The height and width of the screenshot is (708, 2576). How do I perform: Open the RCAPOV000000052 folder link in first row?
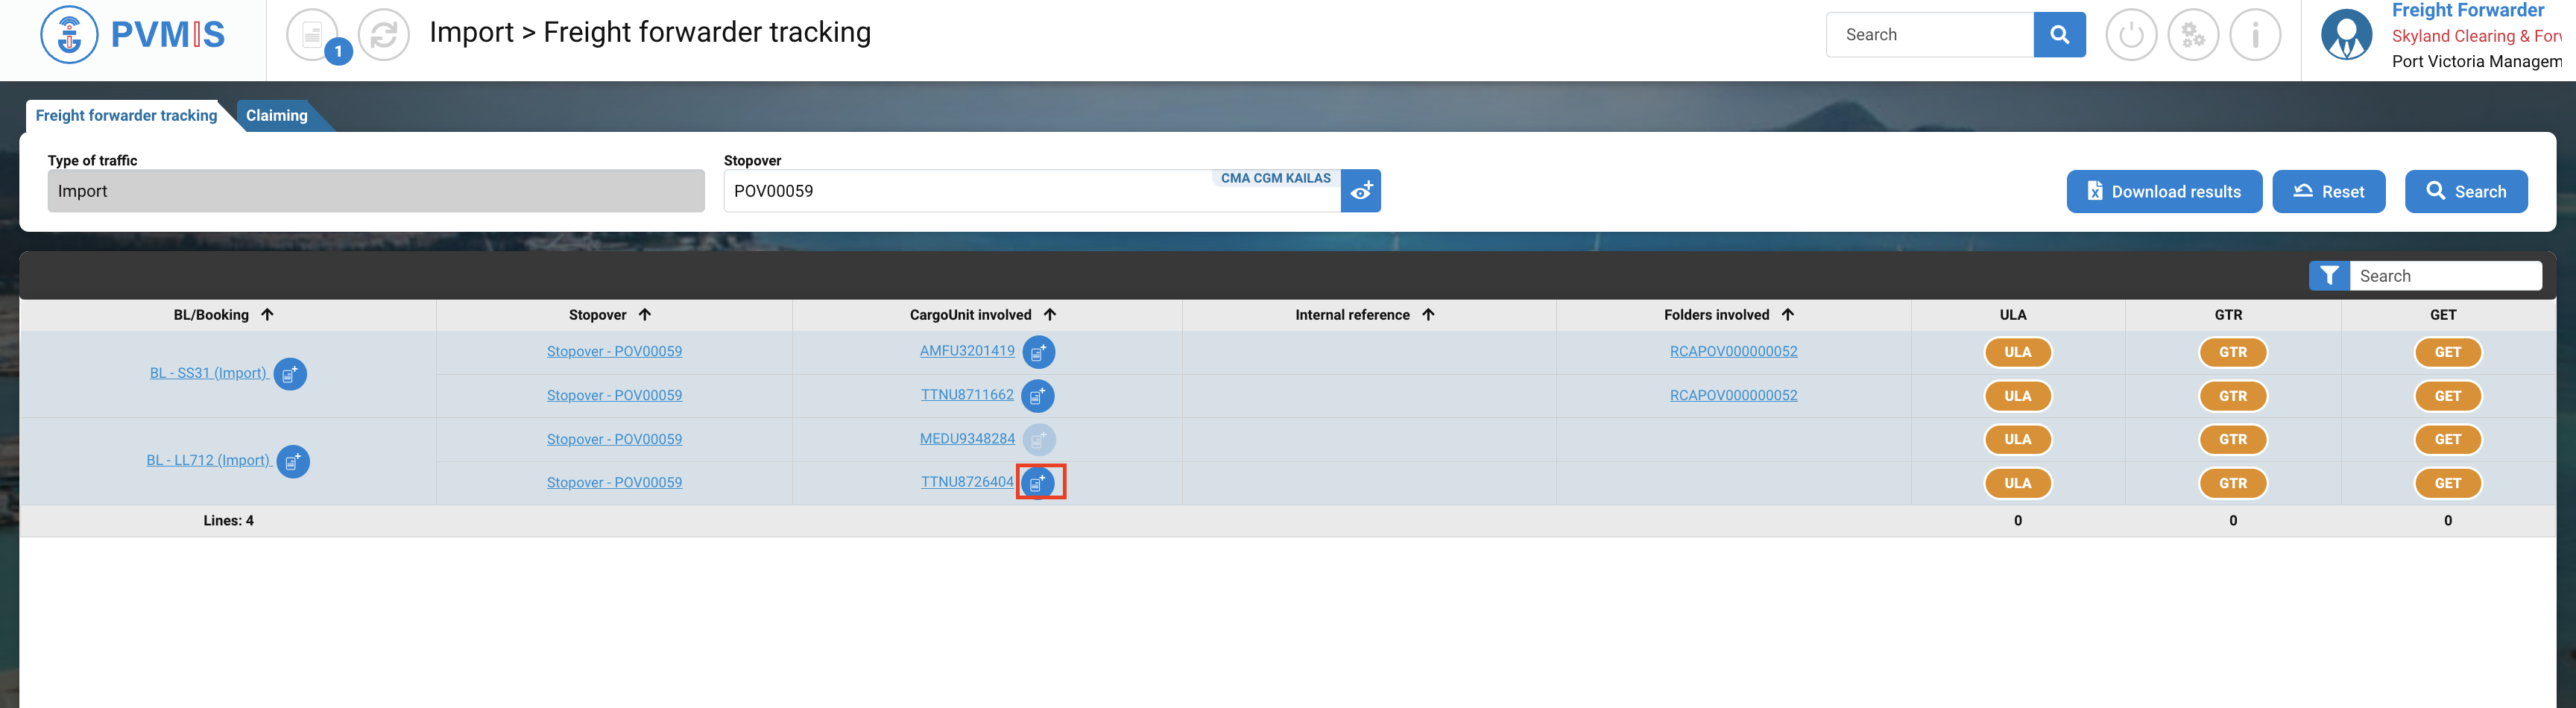point(1733,352)
